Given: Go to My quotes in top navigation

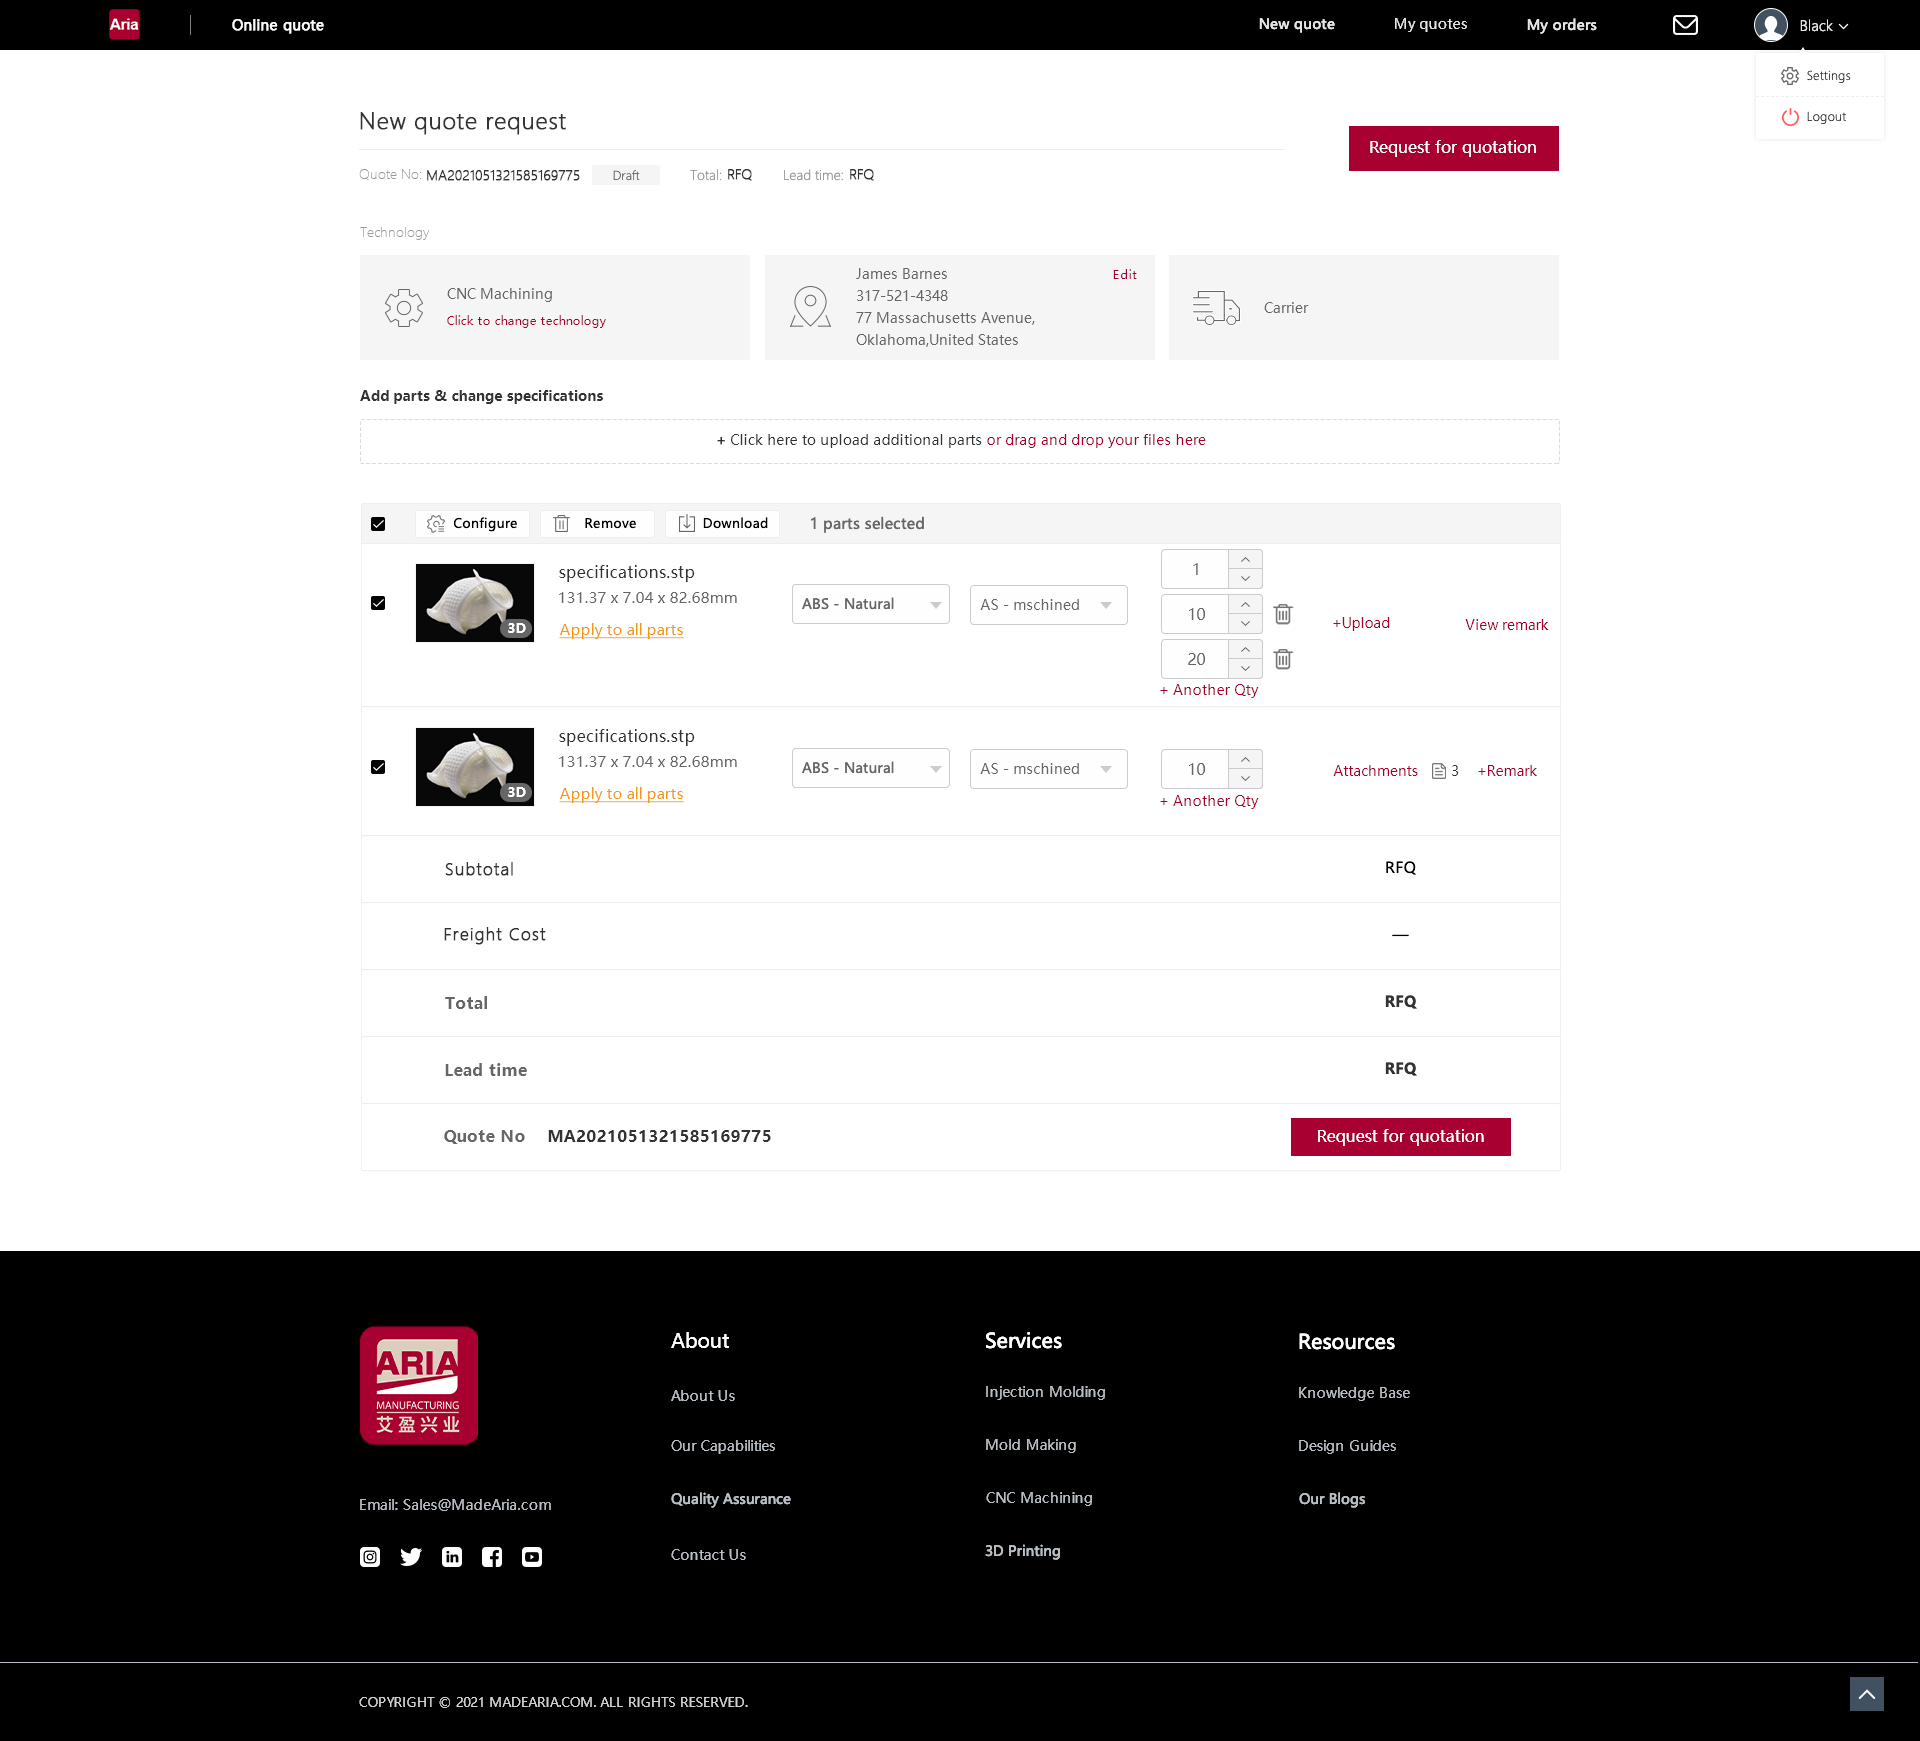Looking at the screenshot, I should coord(1430,24).
